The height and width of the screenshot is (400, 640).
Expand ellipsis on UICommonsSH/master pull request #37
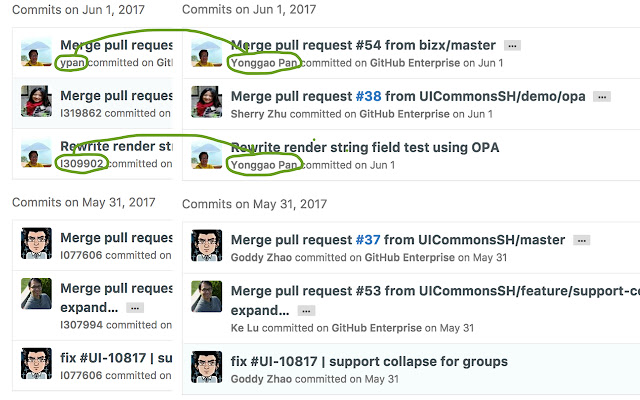click(581, 240)
